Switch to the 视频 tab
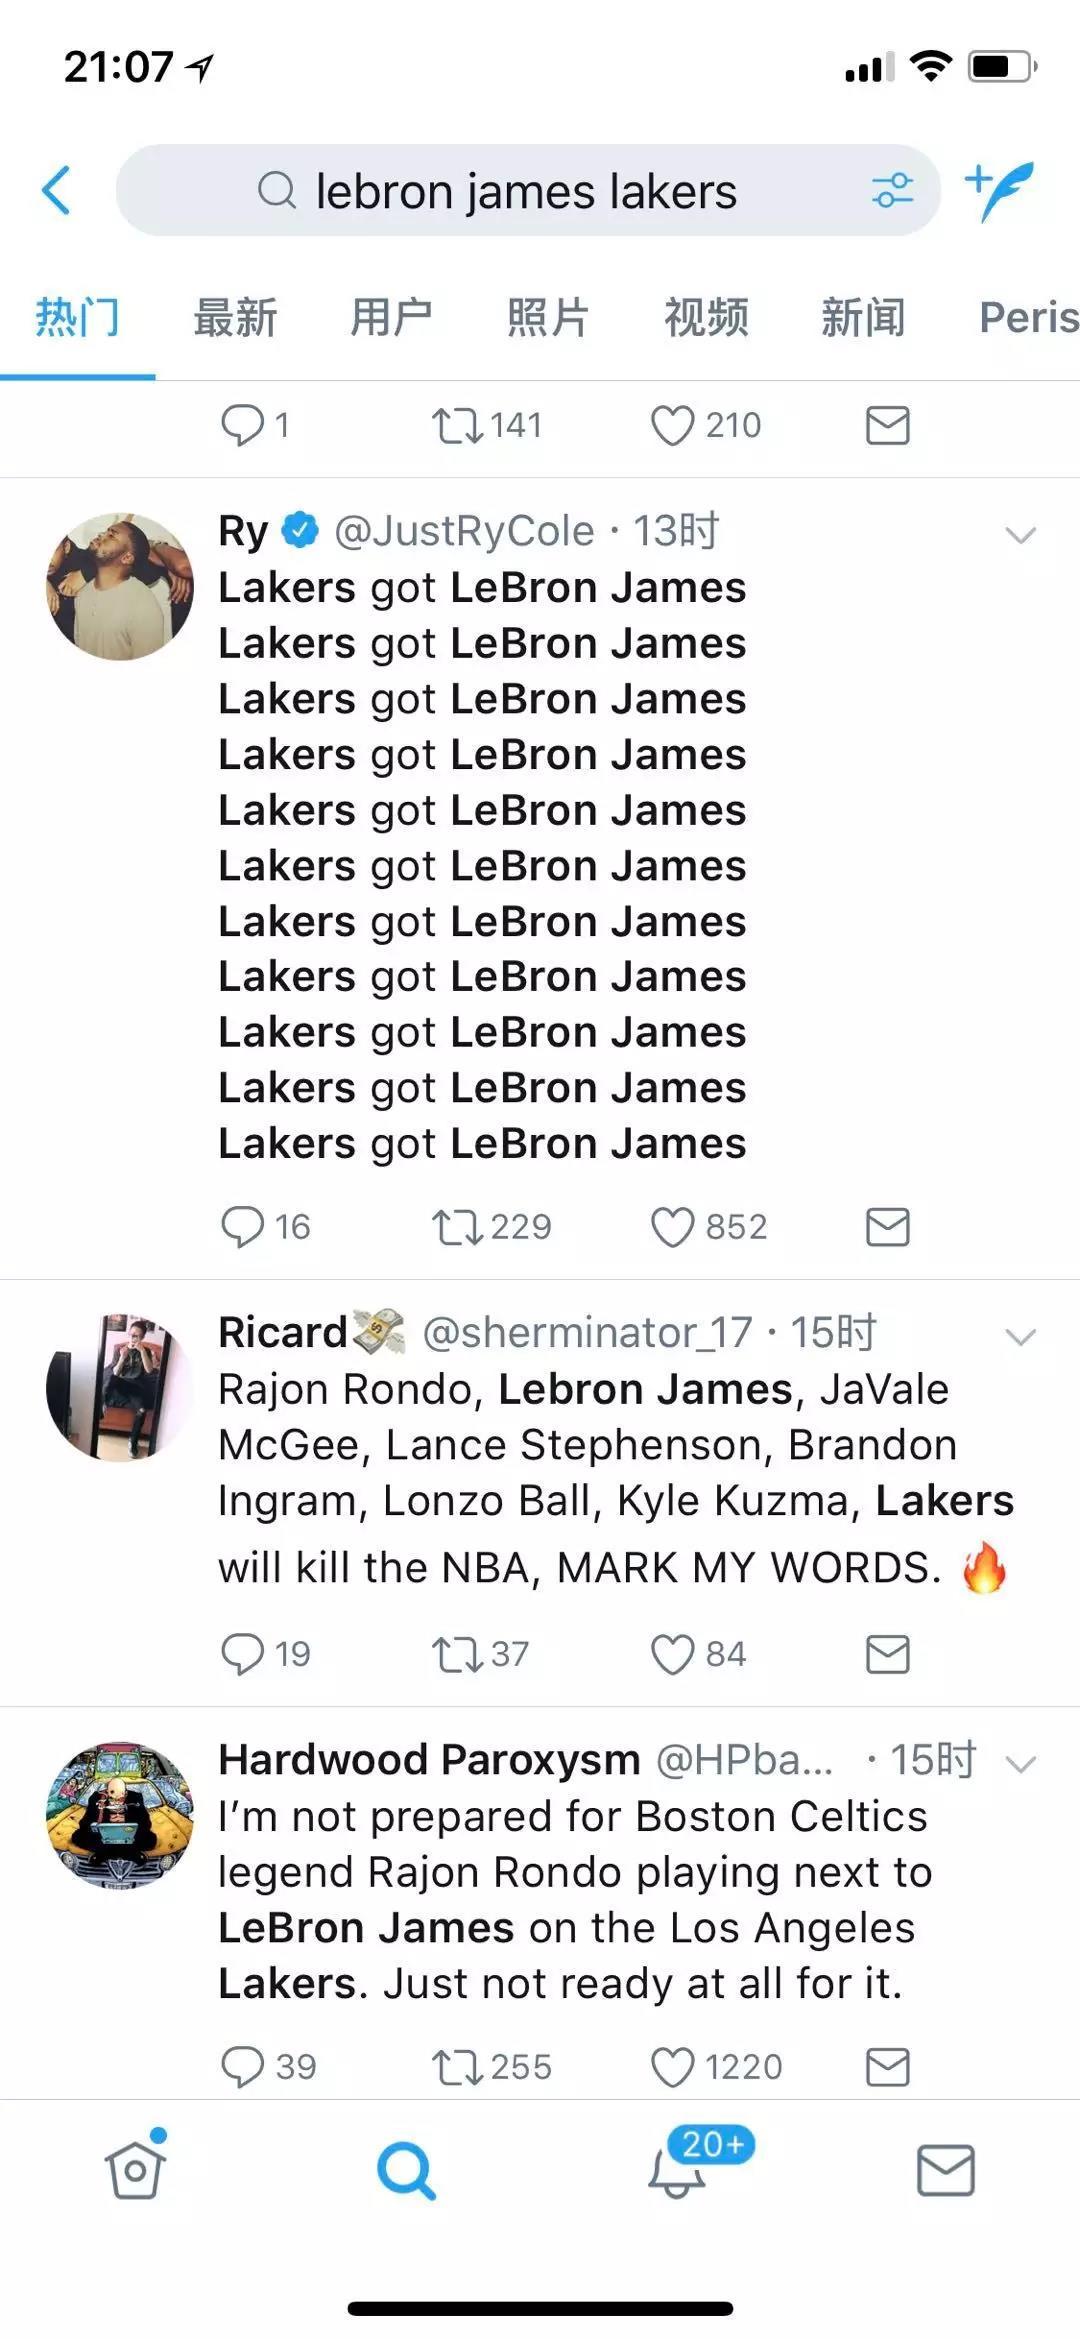This screenshot has height=2339, width=1080. [x=706, y=318]
